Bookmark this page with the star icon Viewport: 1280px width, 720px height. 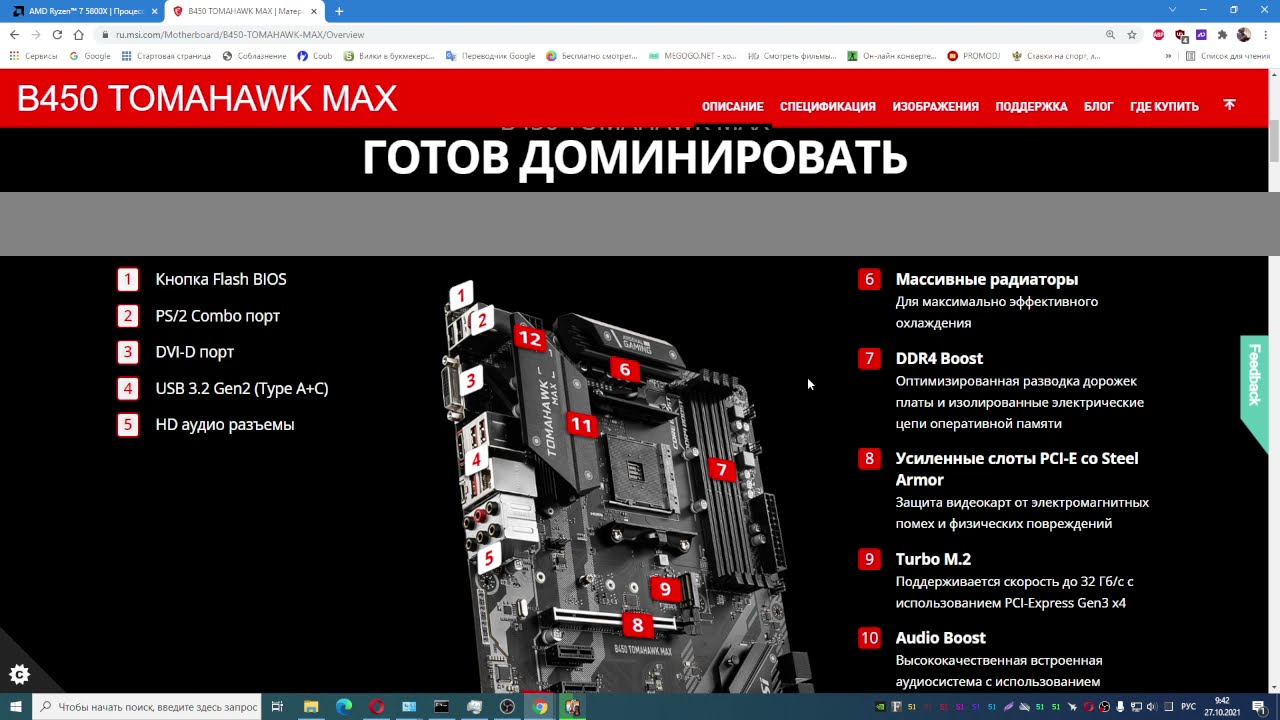[x=1132, y=34]
